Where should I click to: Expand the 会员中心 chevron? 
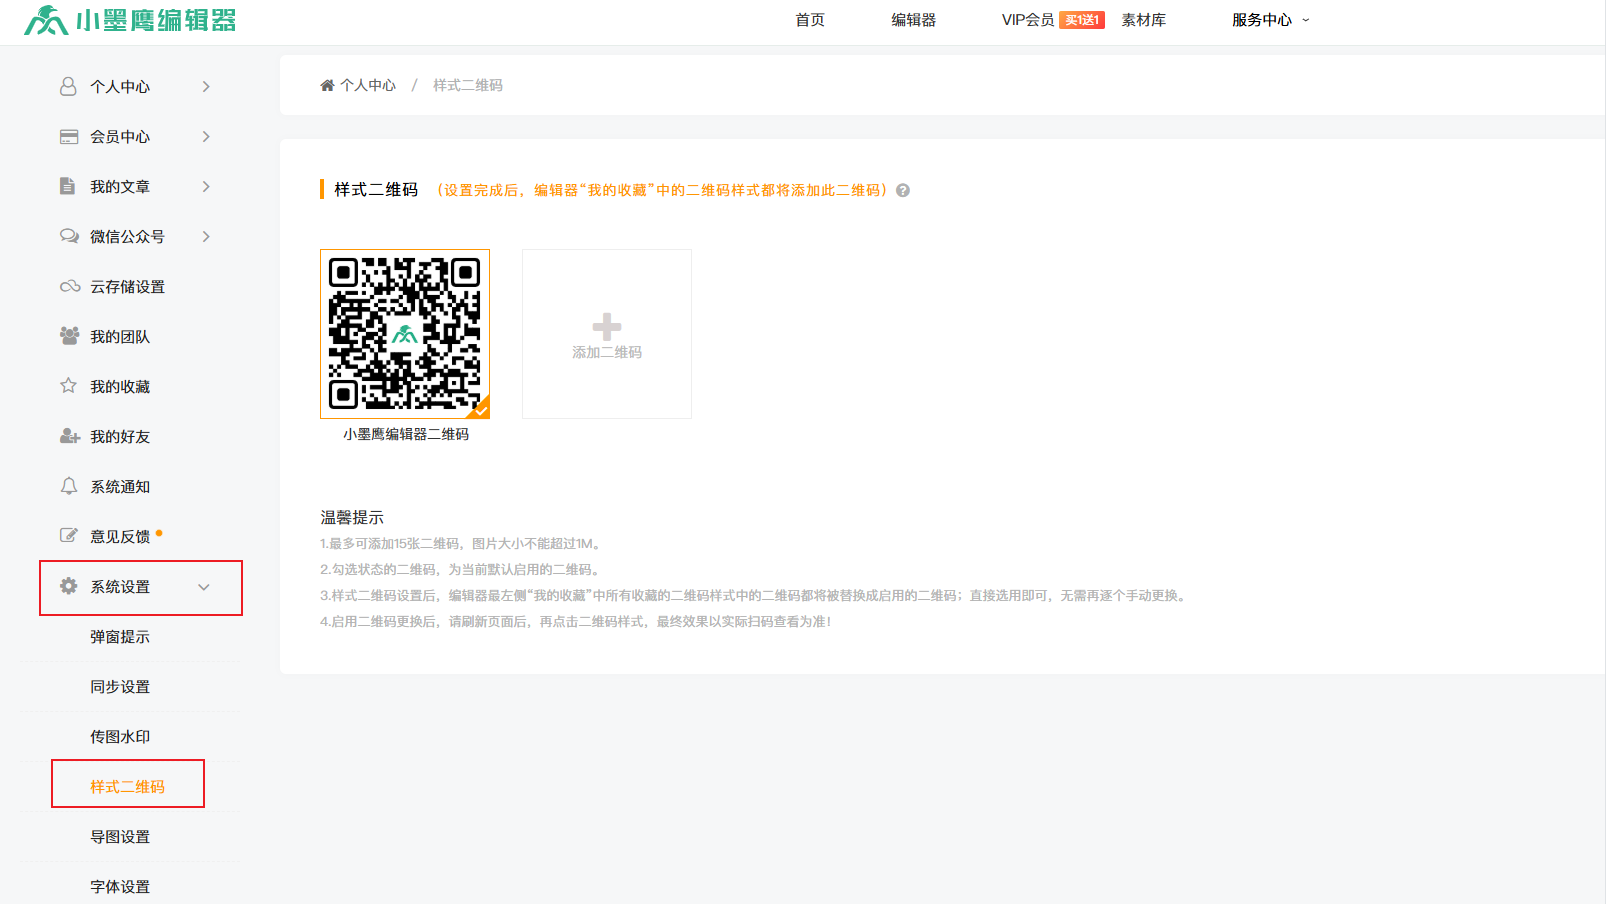206,137
